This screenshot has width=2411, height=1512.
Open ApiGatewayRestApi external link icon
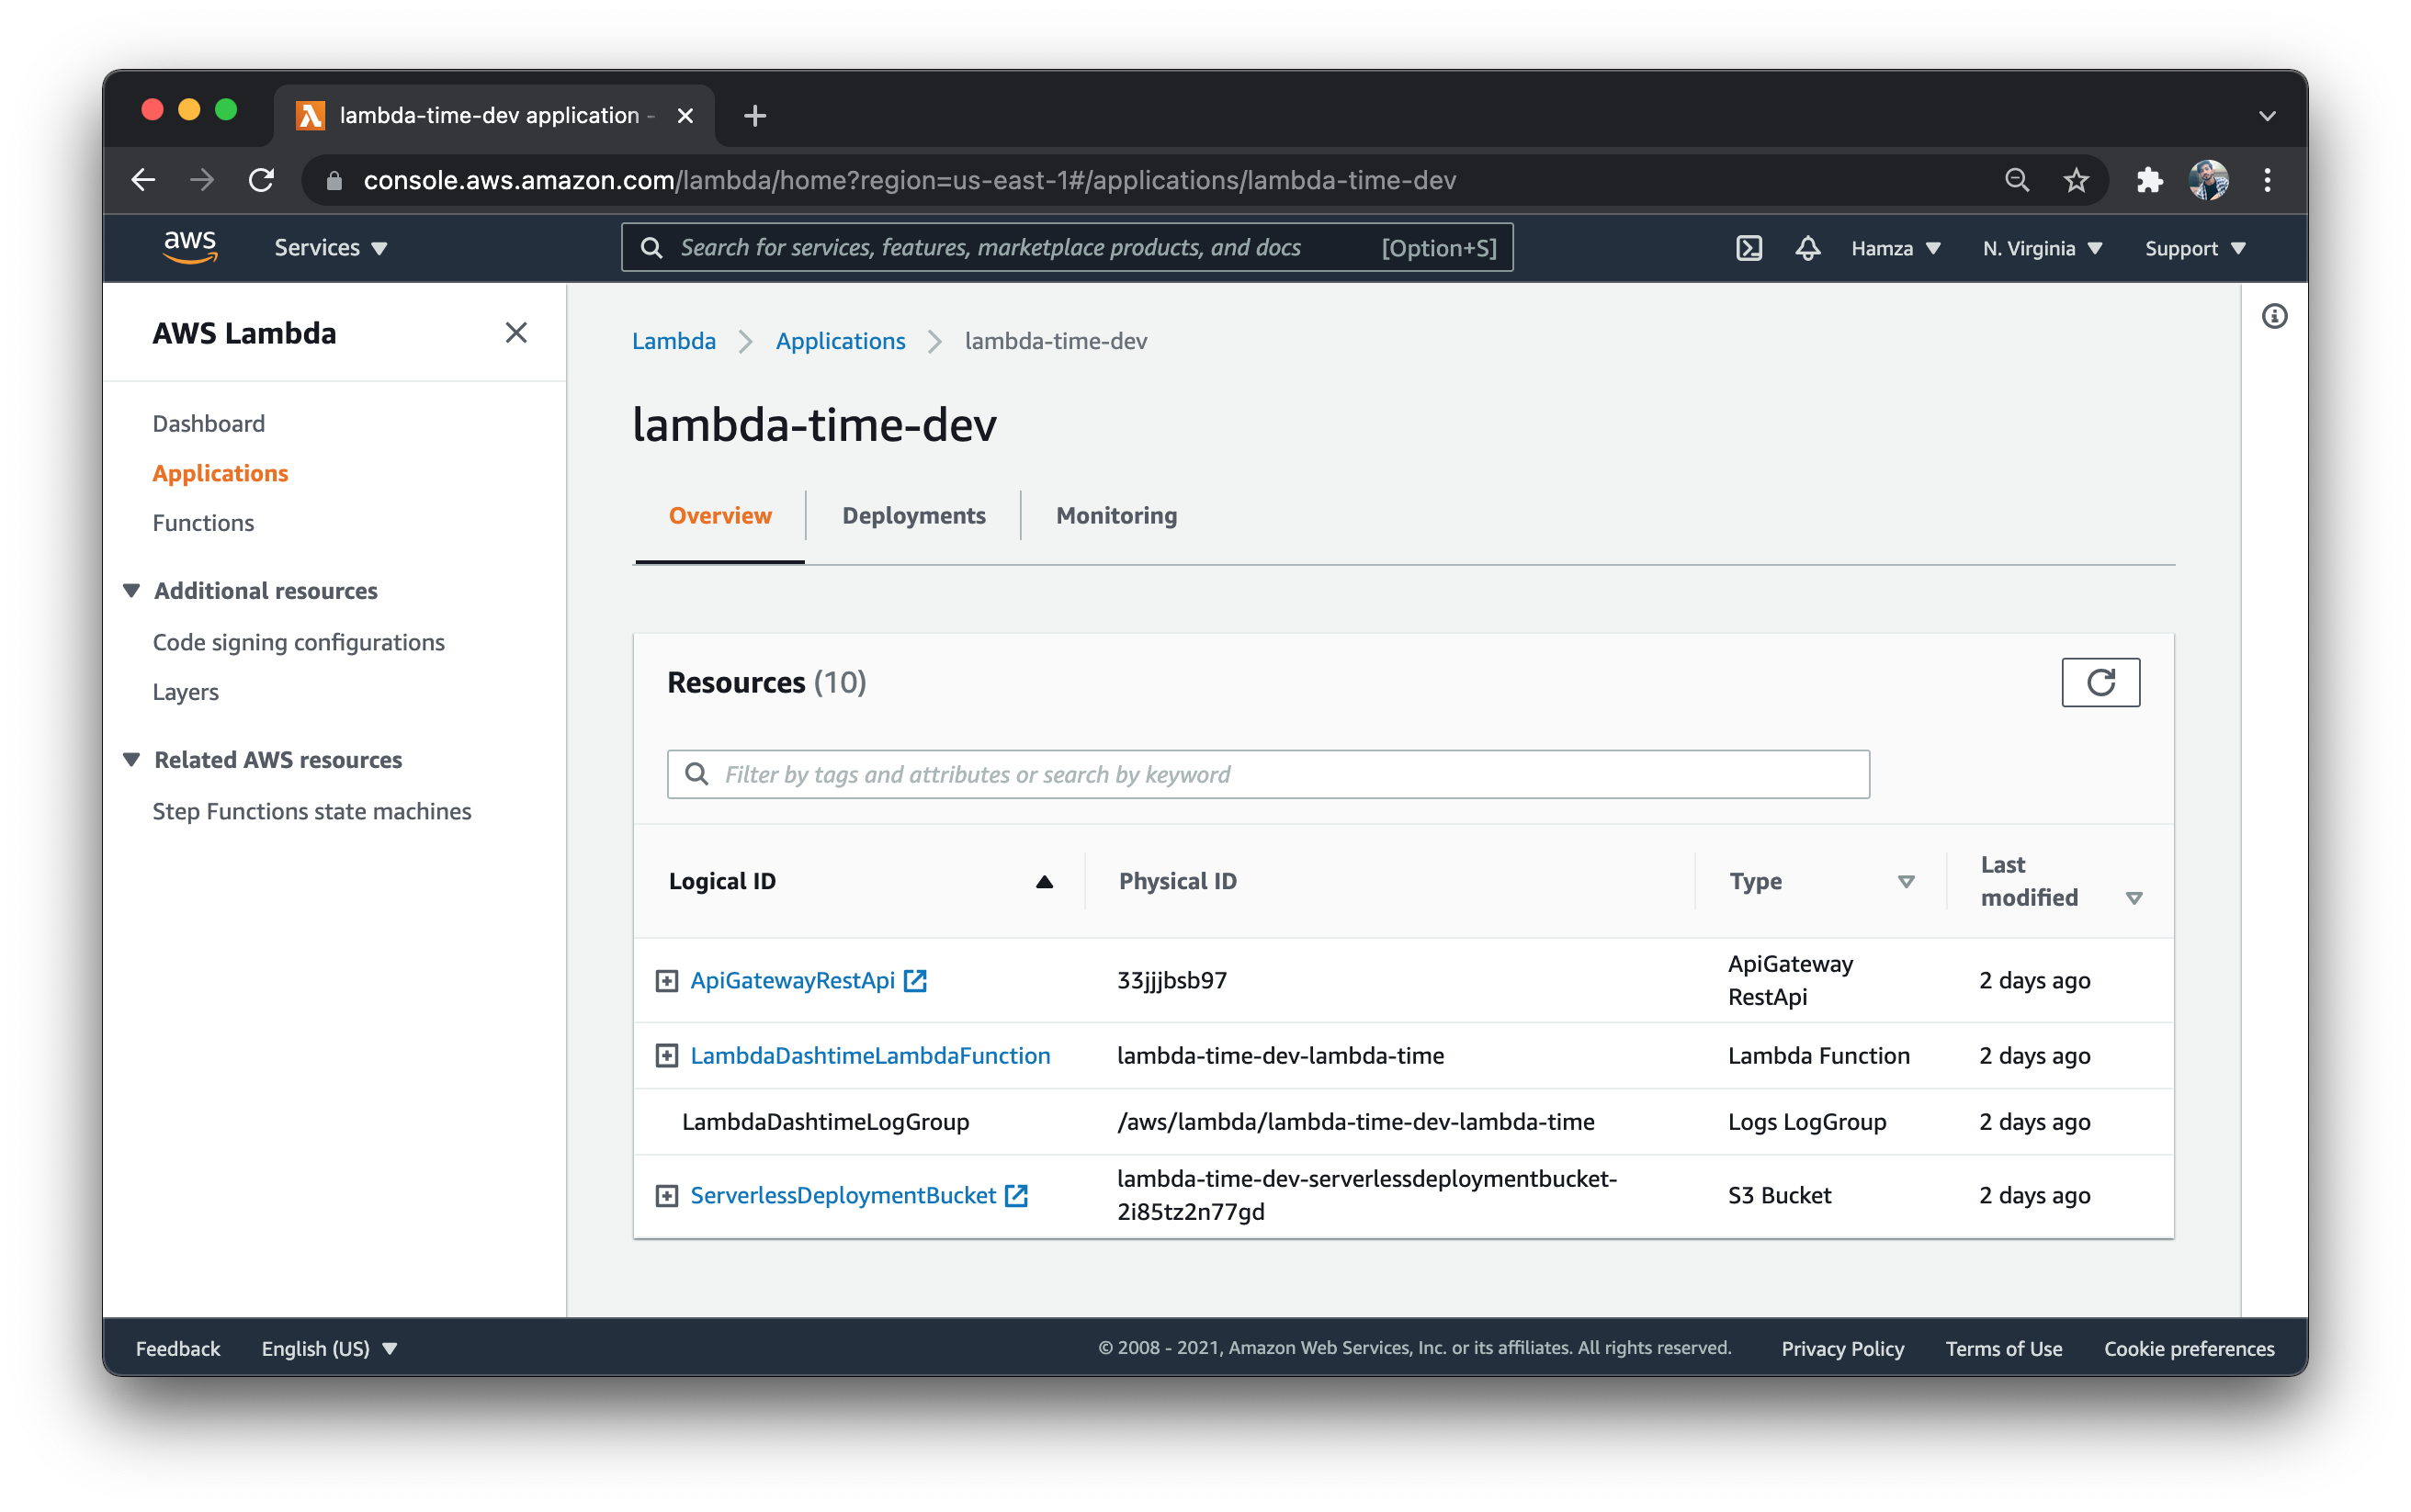(915, 981)
